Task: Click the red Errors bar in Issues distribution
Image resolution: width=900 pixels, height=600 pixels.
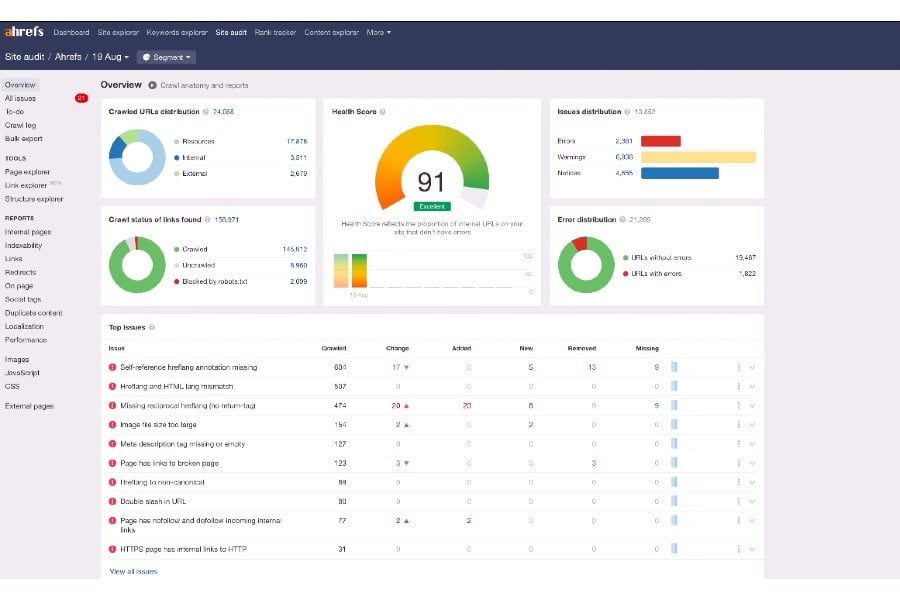Action: pyautogui.click(x=661, y=141)
